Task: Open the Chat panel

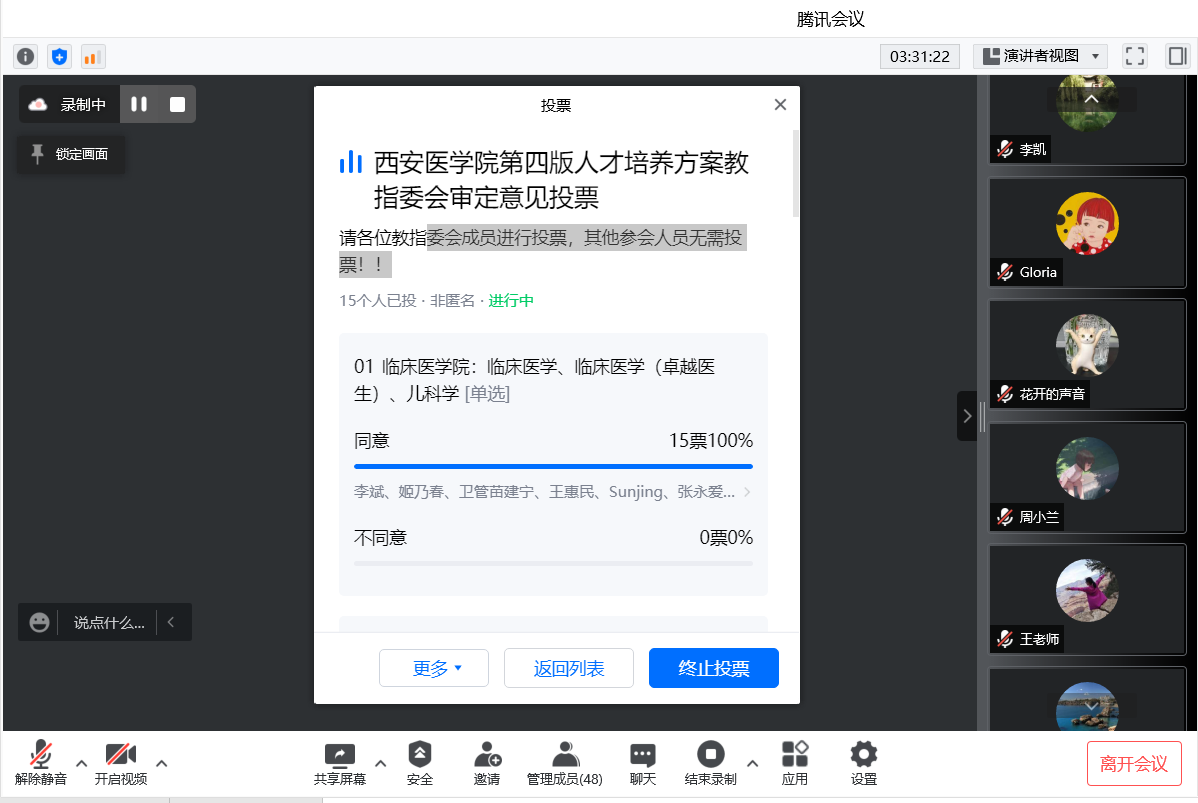Action: click(x=642, y=763)
